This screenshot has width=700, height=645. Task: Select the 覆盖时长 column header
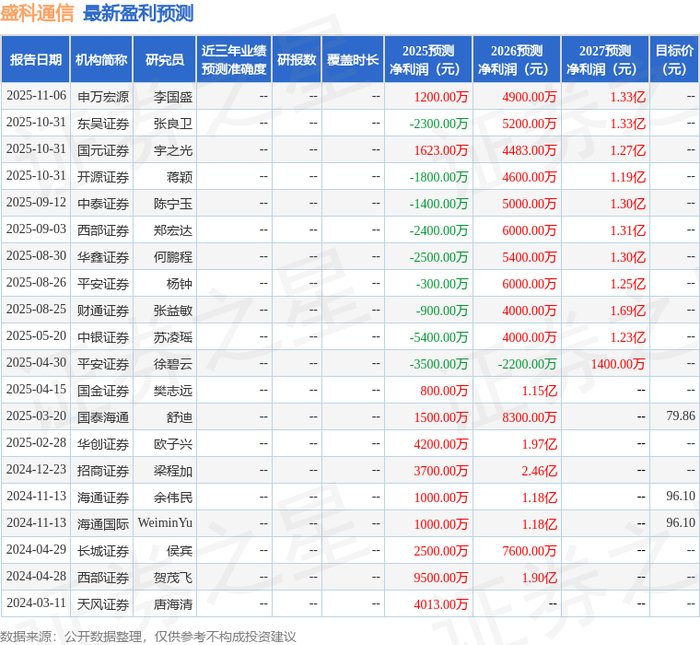[x=353, y=59]
